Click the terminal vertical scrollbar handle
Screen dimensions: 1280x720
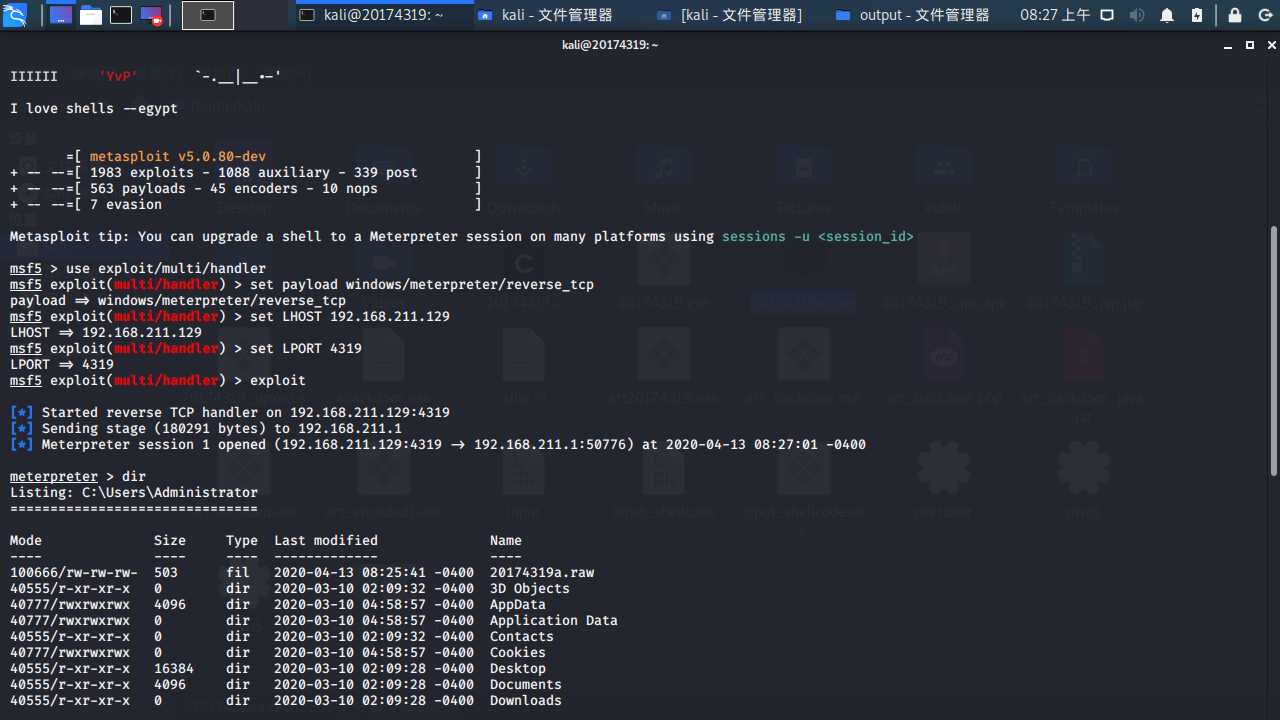tap(1273, 350)
